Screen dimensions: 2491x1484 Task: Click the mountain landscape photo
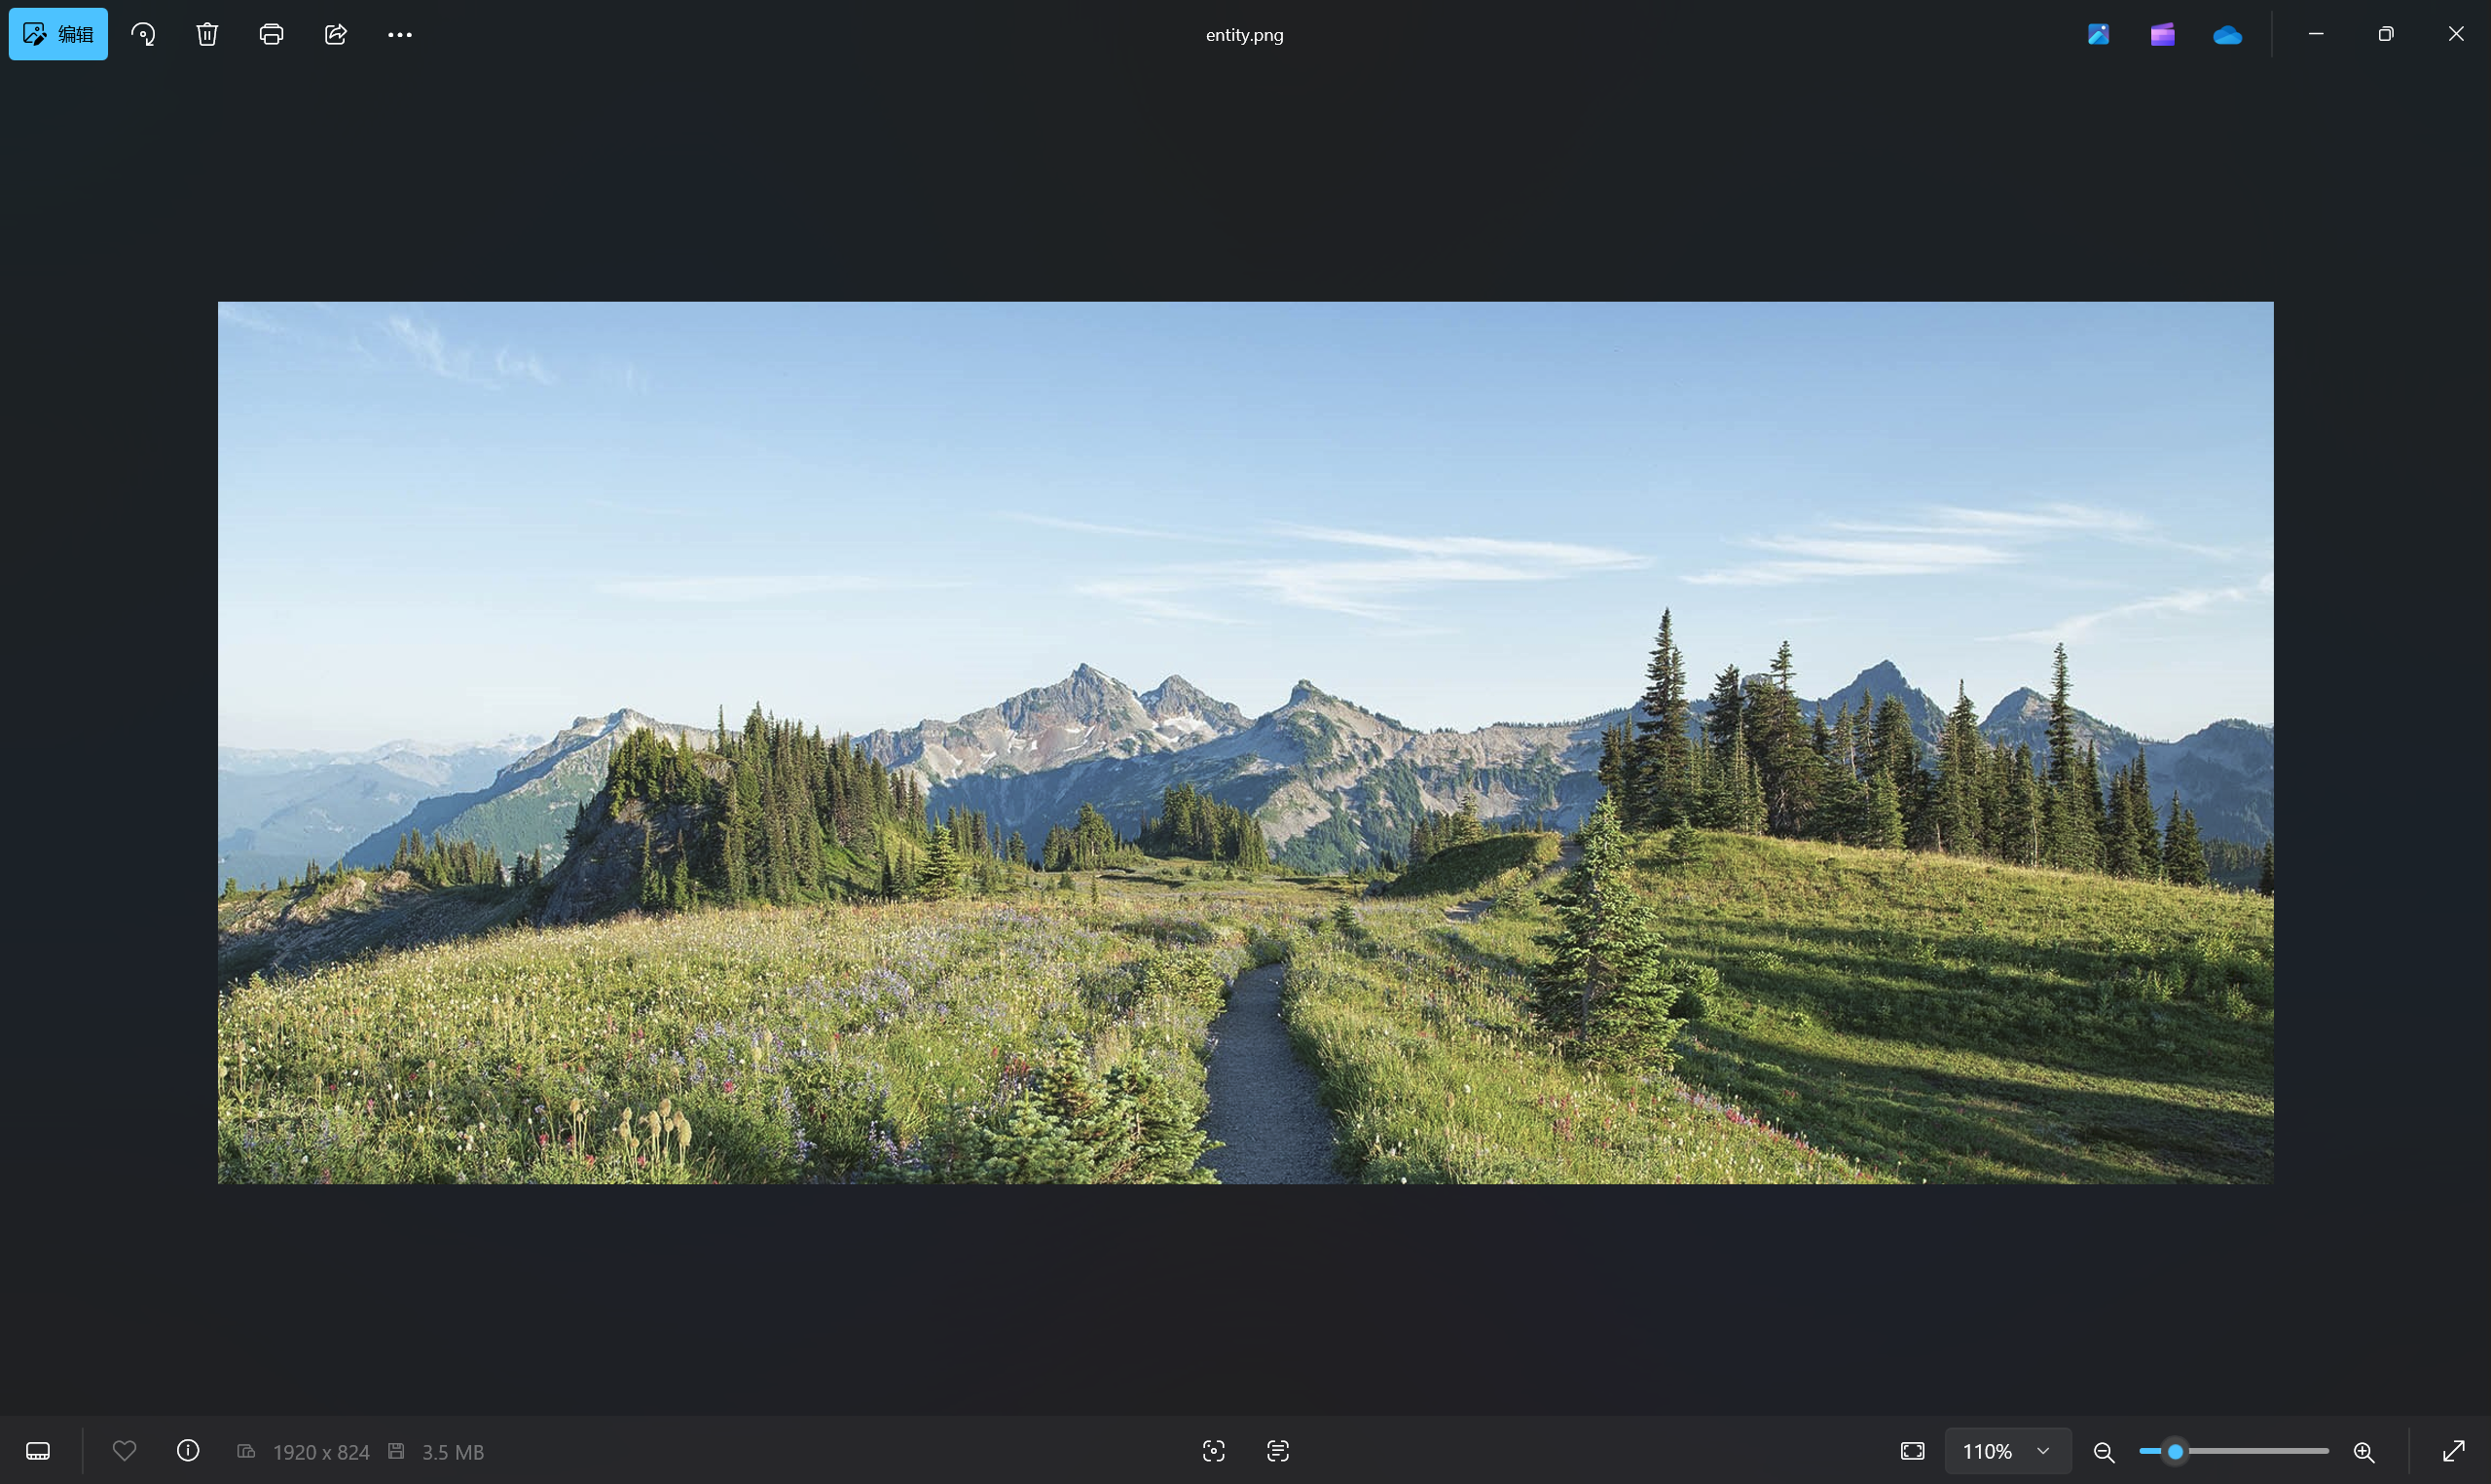point(1246,743)
